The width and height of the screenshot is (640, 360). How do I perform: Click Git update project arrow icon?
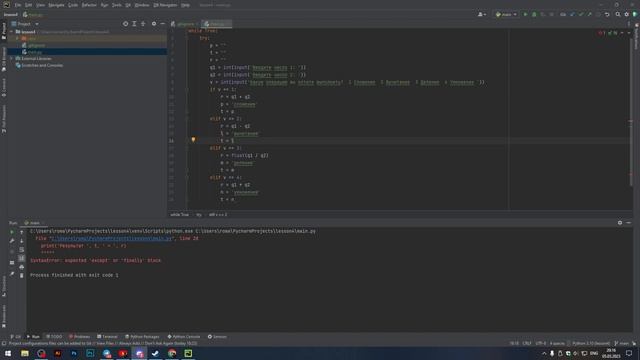tap(572, 14)
